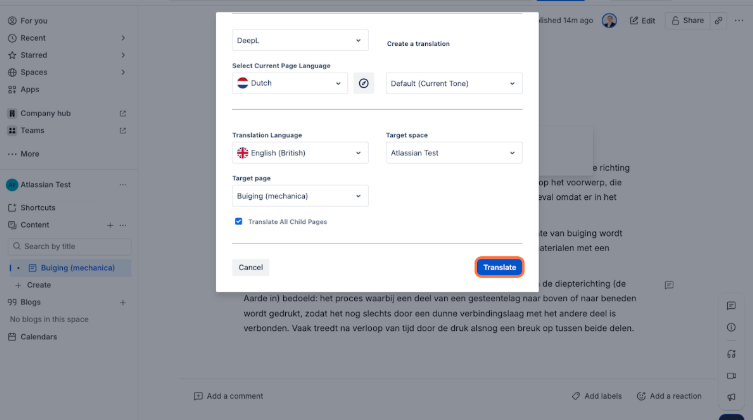This screenshot has height=420, width=753.
Task: Open the Default (Current Tone) dropdown
Action: pos(454,84)
